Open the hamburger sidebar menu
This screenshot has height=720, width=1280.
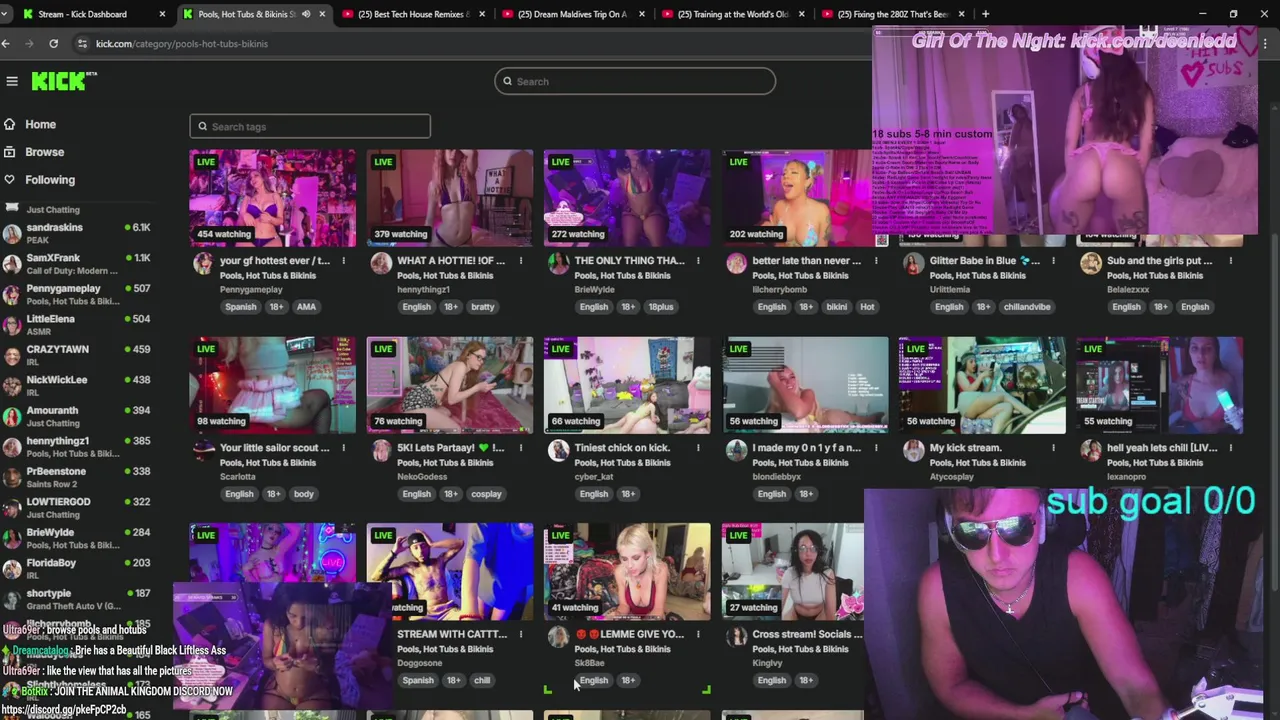(x=12, y=81)
